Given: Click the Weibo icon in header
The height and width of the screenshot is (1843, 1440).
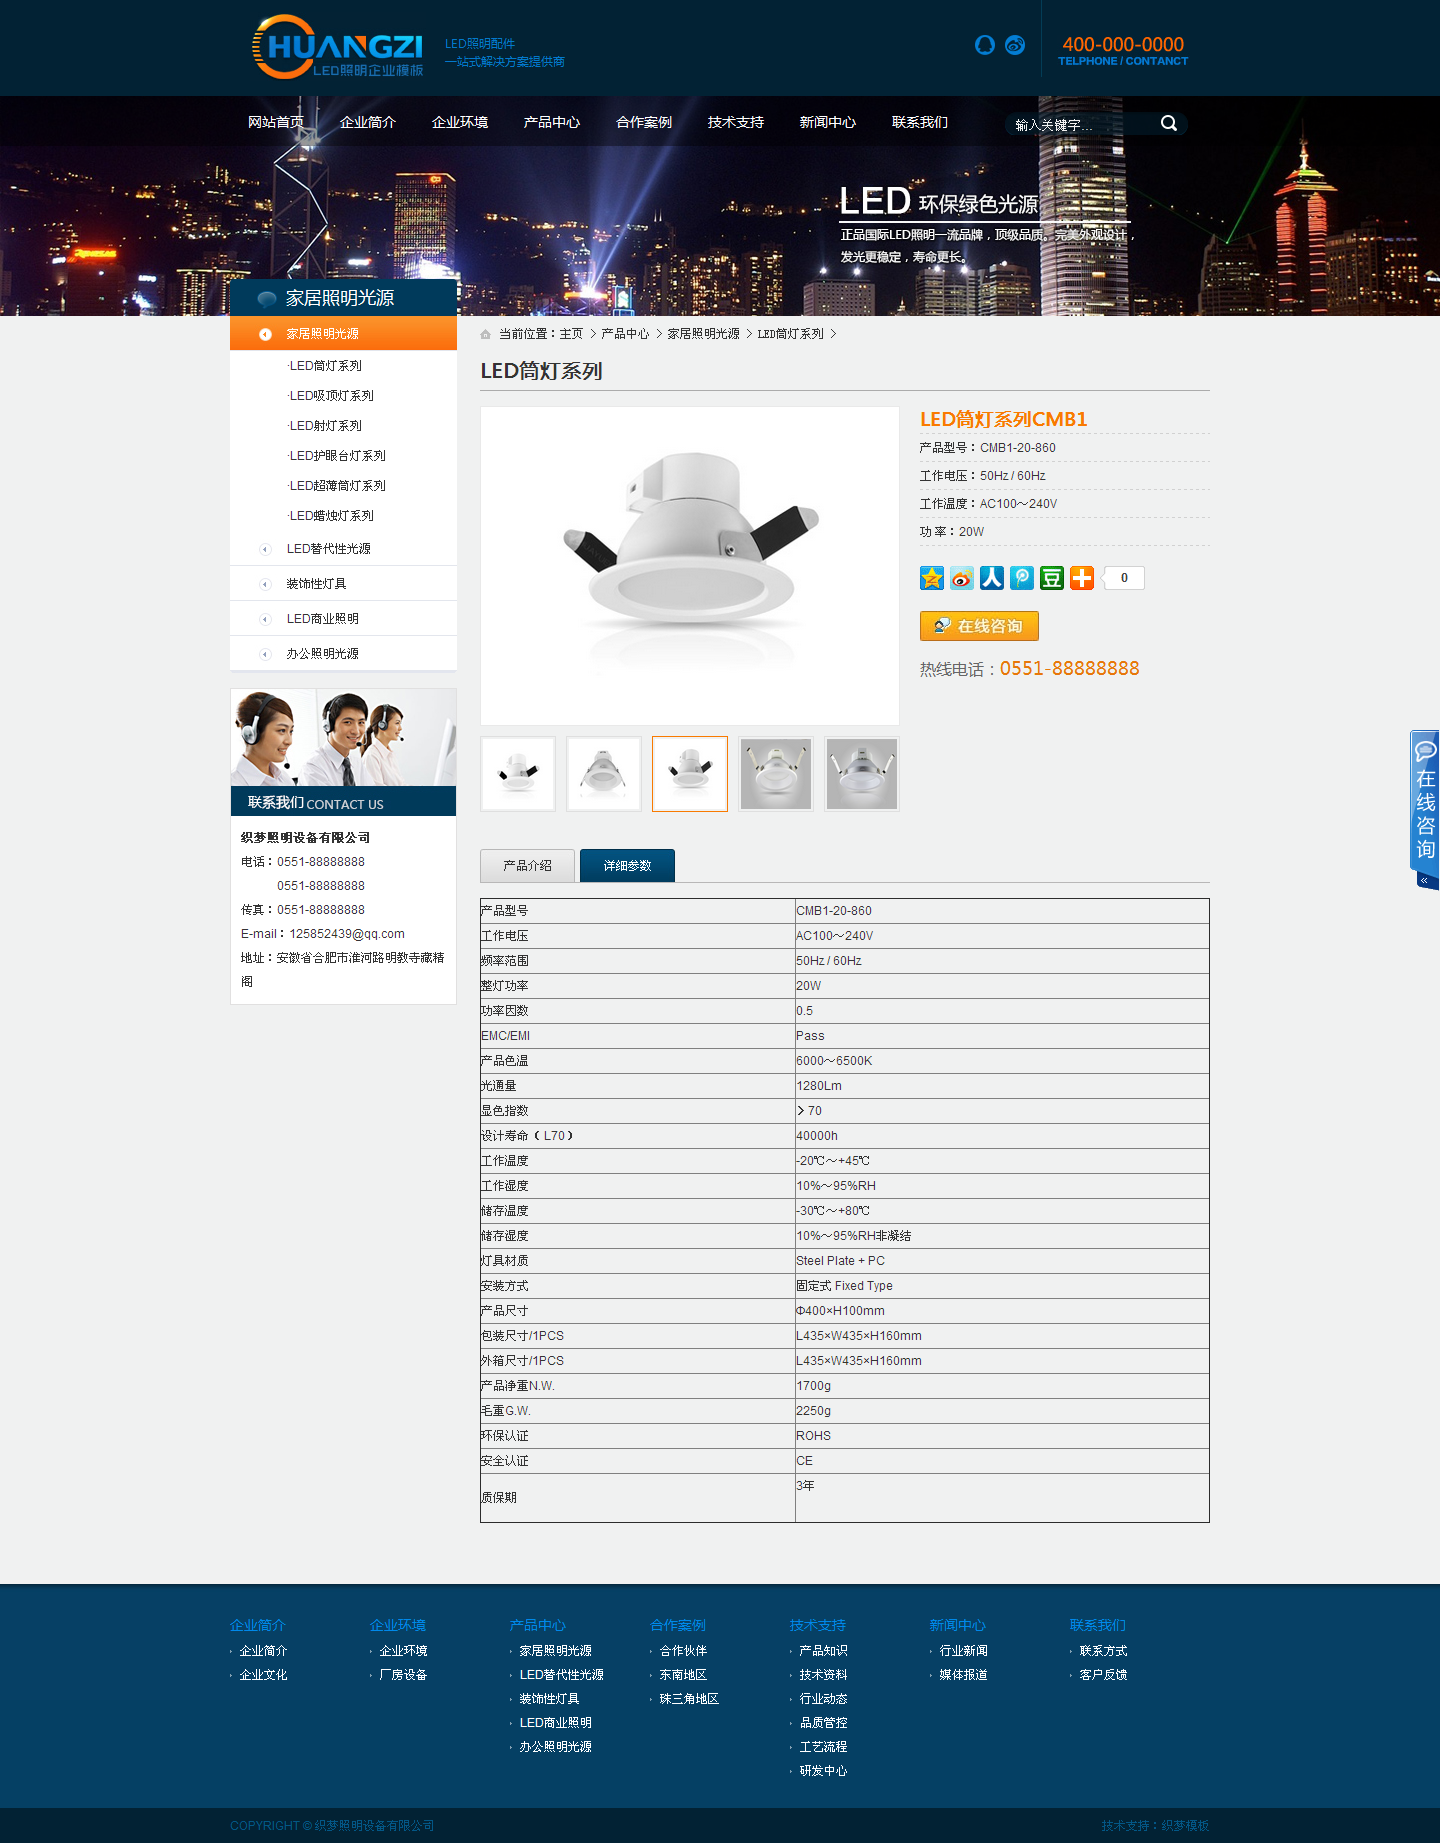Looking at the screenshot, I should coord(1015,45).
